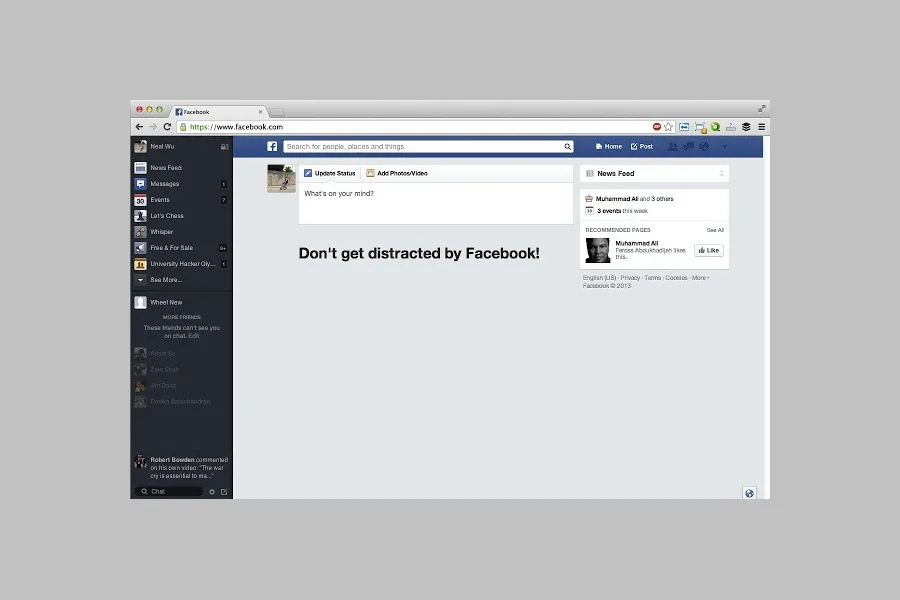Open the Cookies footer link
900x600 pixels.
pyautogui.click(x=676, y=278)
